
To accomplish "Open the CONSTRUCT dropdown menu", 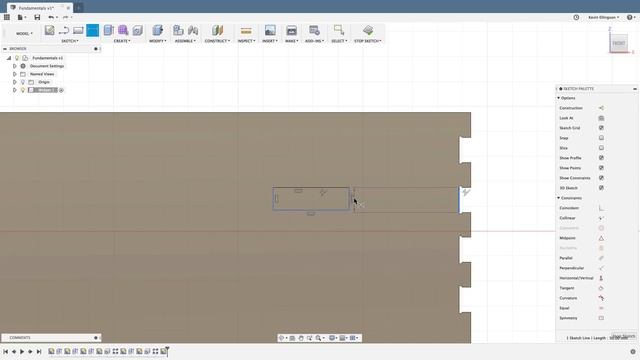I will pos(217,41).
